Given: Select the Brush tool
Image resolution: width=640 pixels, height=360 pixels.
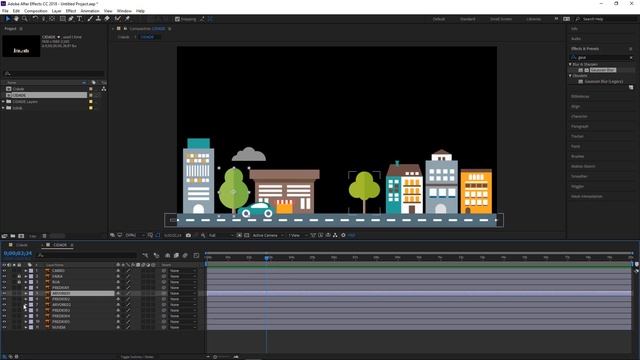Looking at the screenshot, I should click(x=90, y=19).
